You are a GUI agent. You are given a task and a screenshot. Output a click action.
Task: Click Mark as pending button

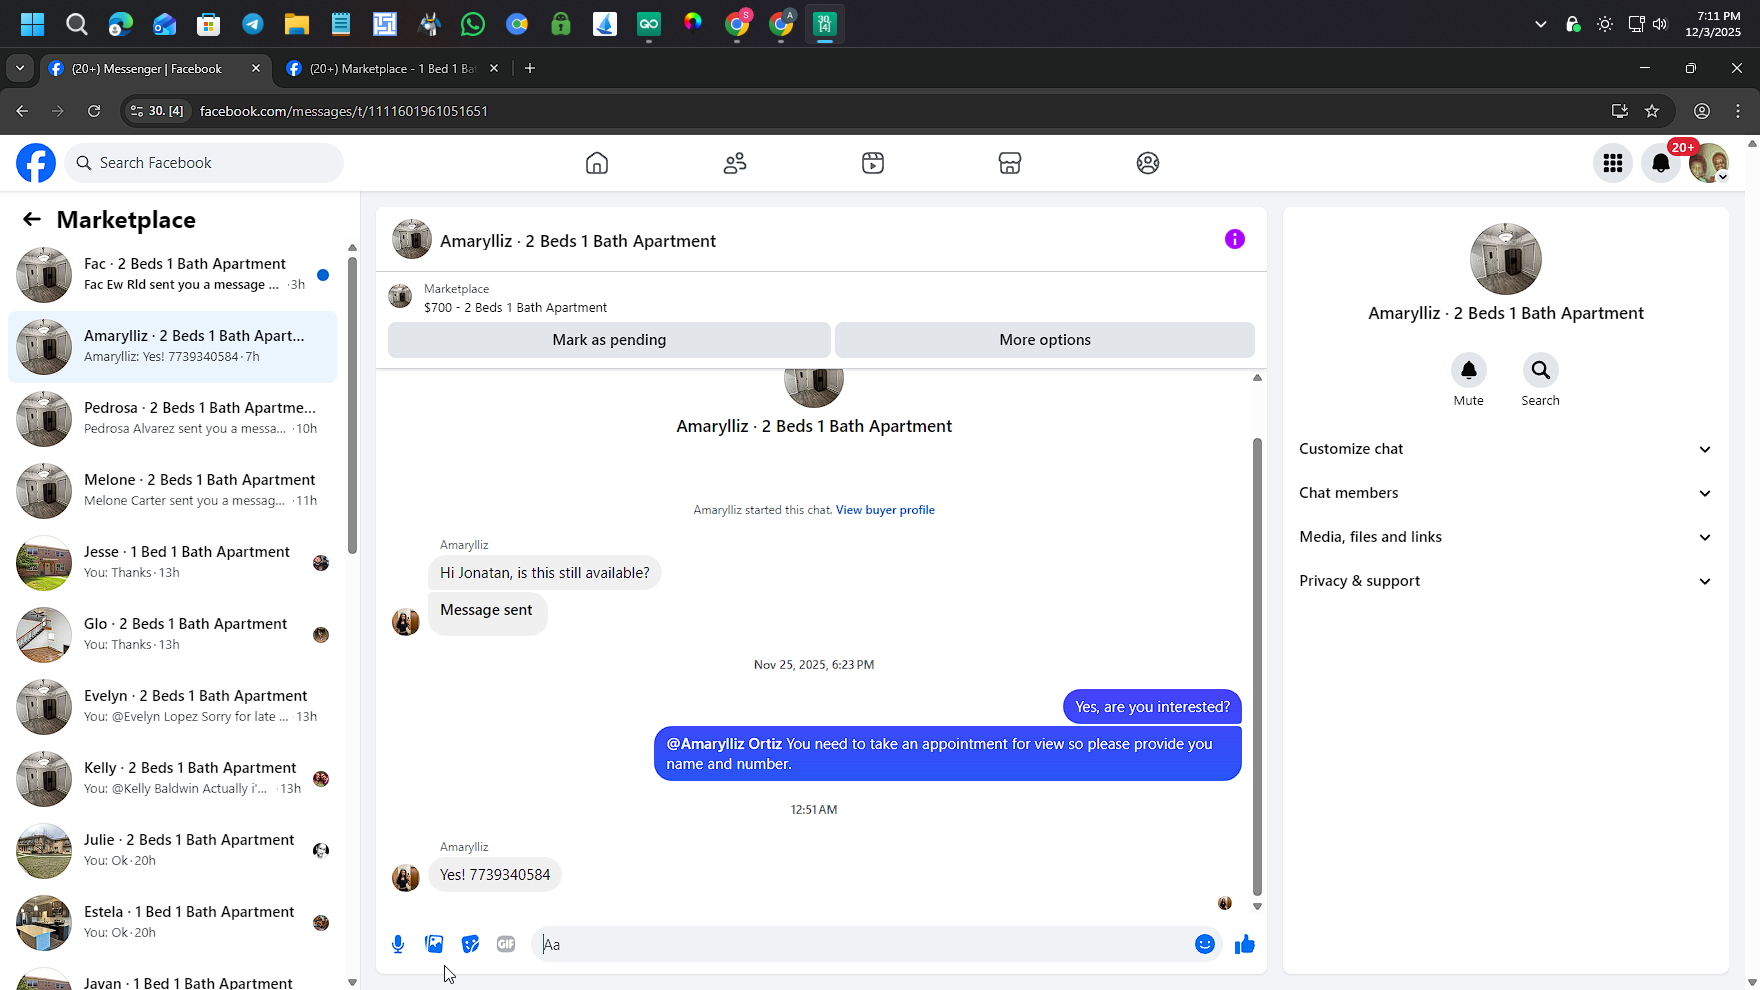609,340
